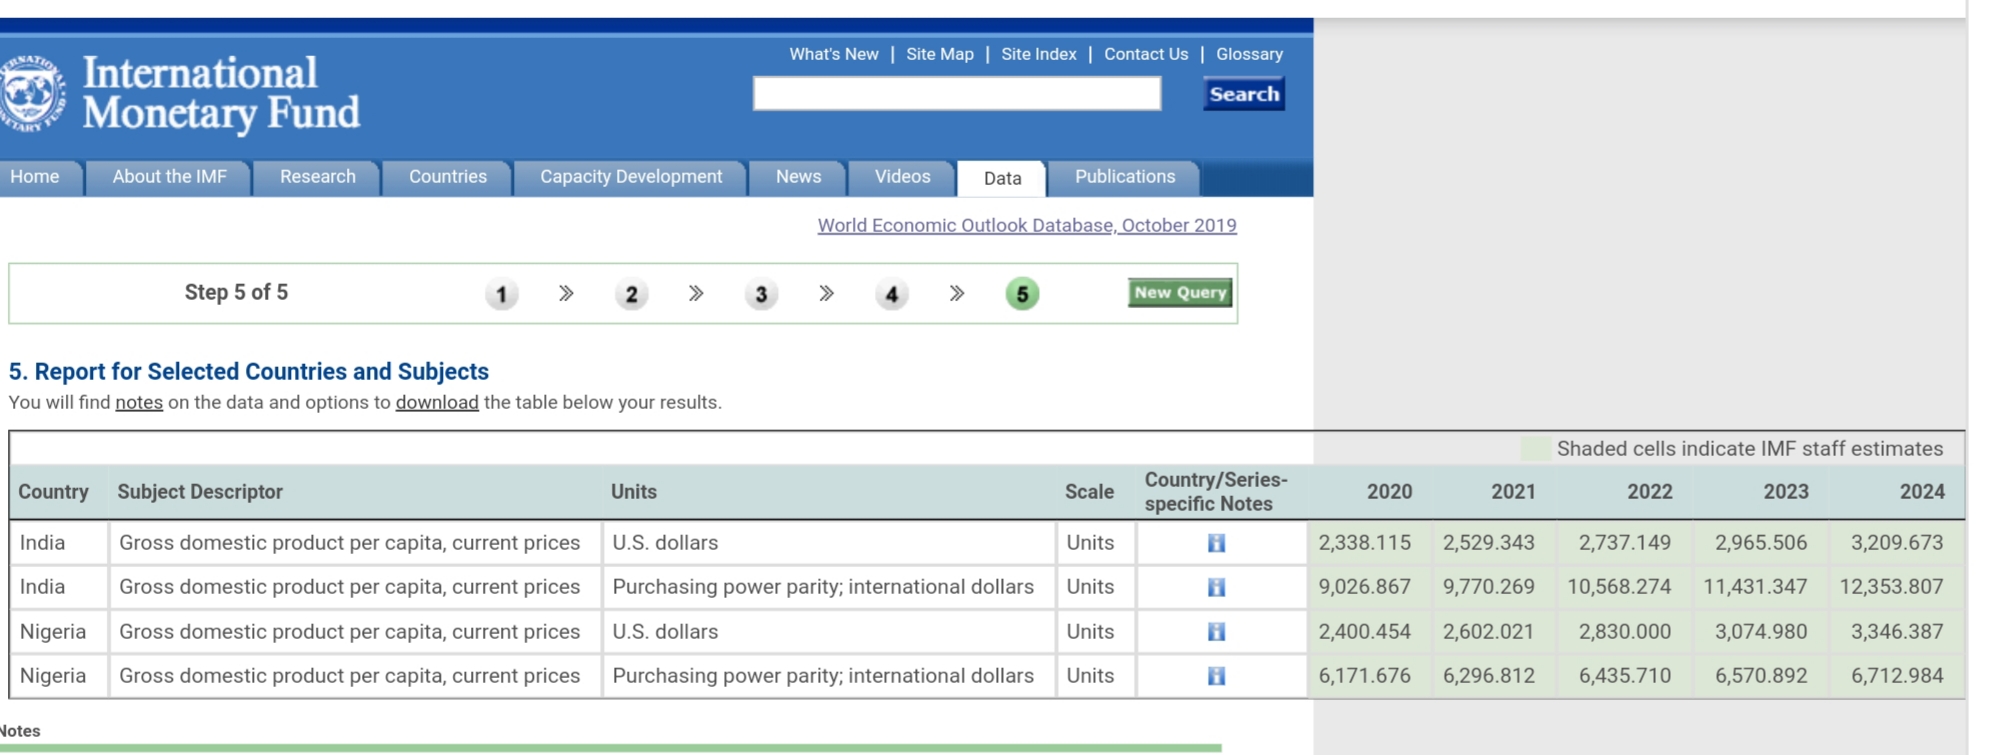Click the 2022 column header

pyautogui.click(x=1649, y=492)
